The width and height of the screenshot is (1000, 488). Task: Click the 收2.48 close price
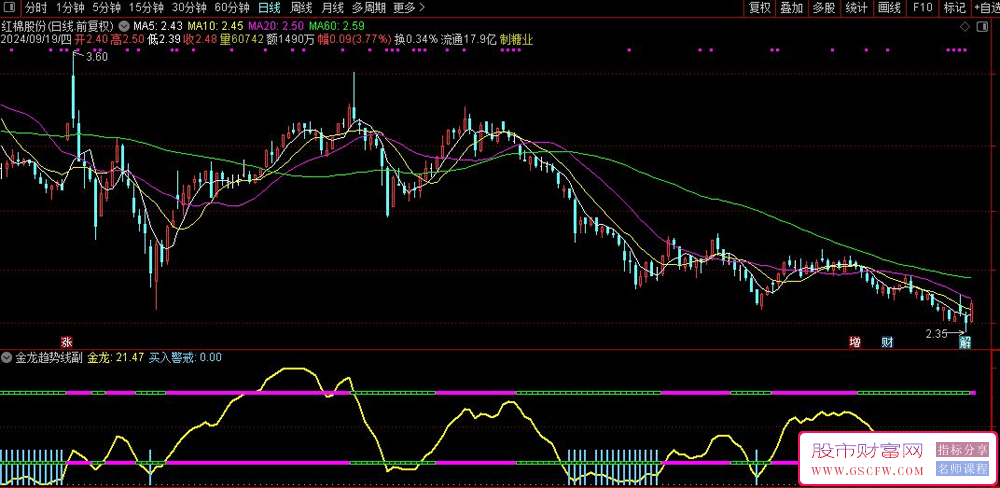click(x=202, y=40)
